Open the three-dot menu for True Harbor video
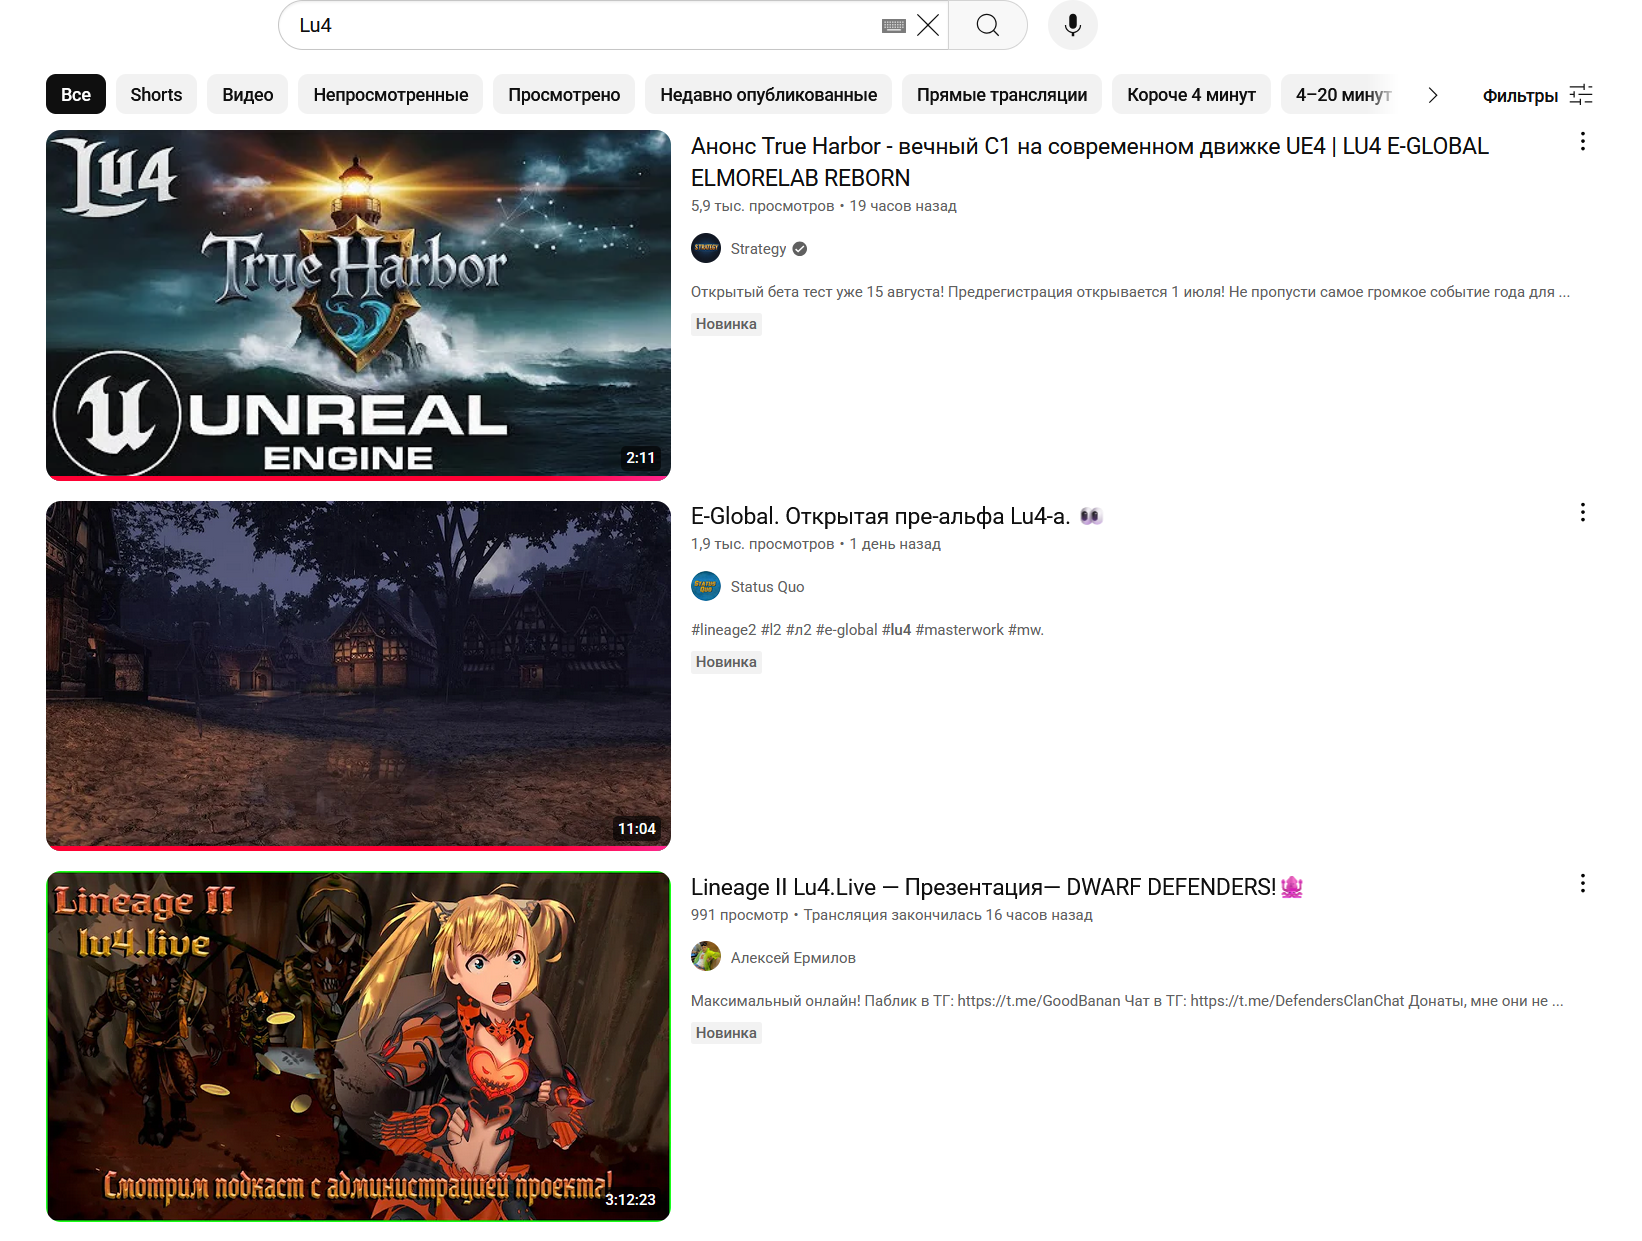 (1582, 141)
